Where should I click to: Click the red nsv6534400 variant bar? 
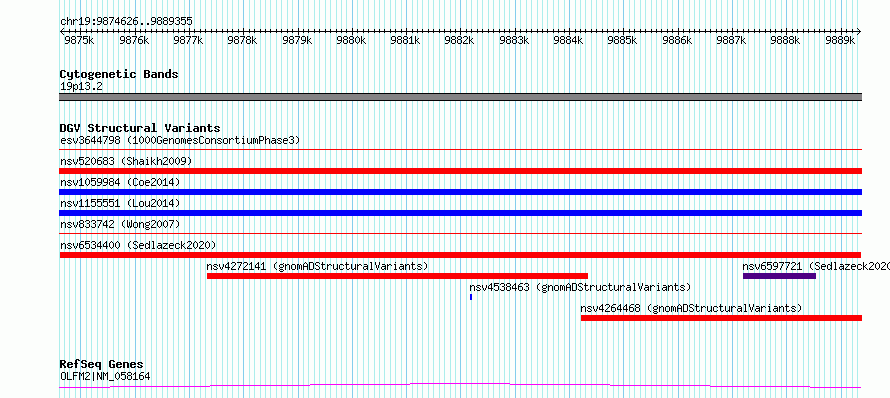(x=460, y=255)
